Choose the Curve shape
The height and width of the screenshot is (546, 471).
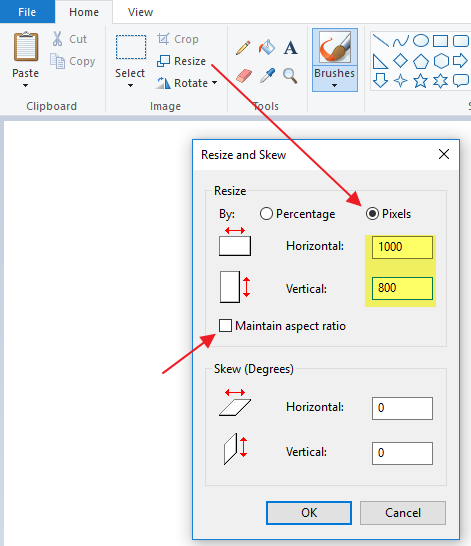[401, 41]
